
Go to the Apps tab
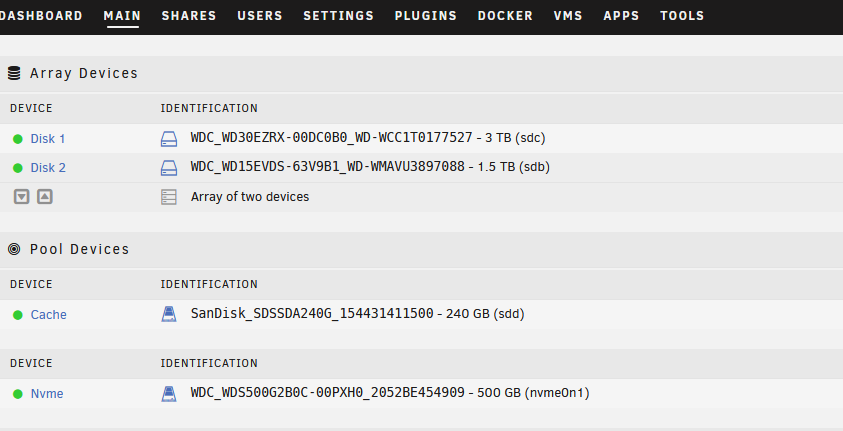pos(621,16)
